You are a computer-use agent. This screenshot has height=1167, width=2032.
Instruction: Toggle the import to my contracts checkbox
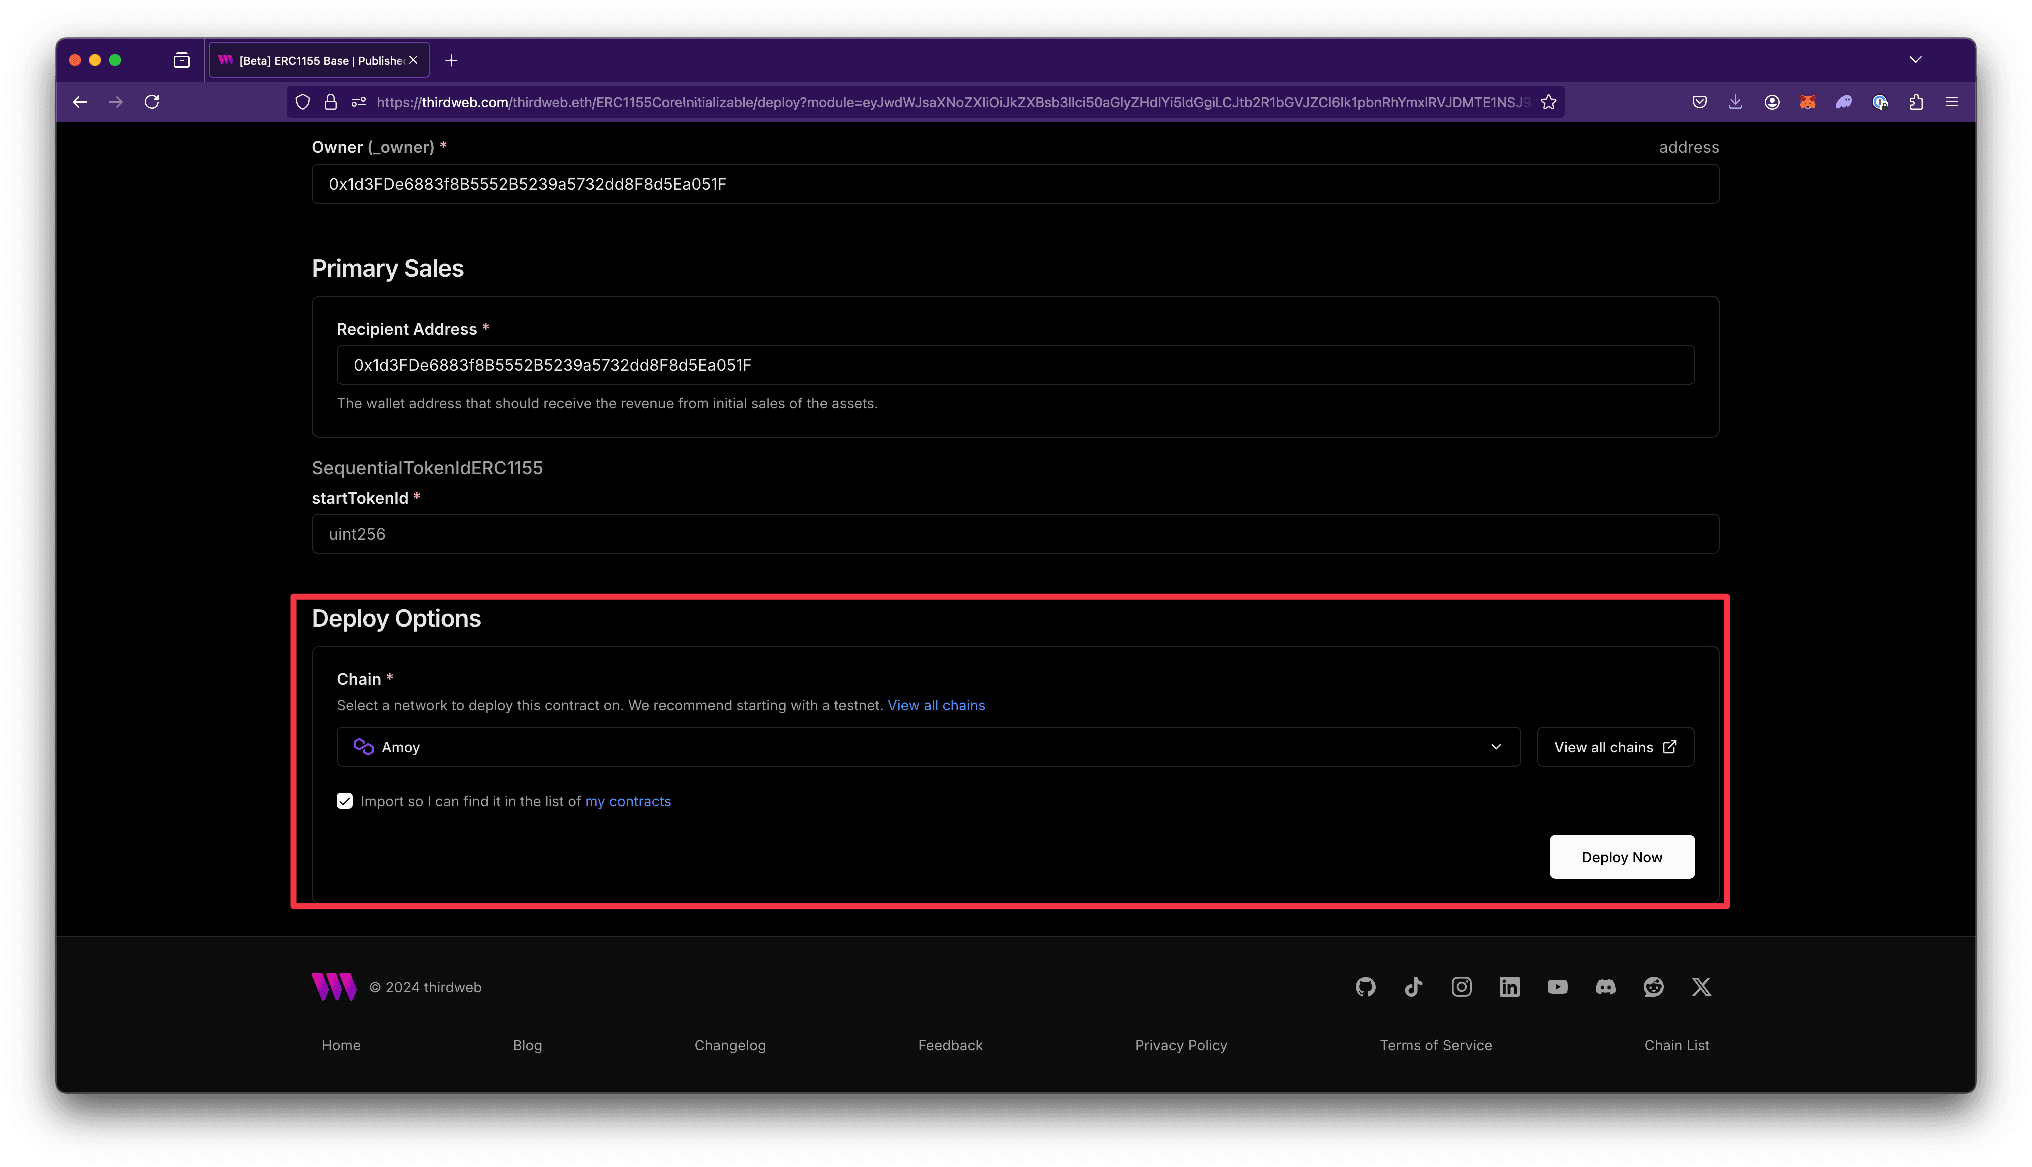(x=345, y=801)
